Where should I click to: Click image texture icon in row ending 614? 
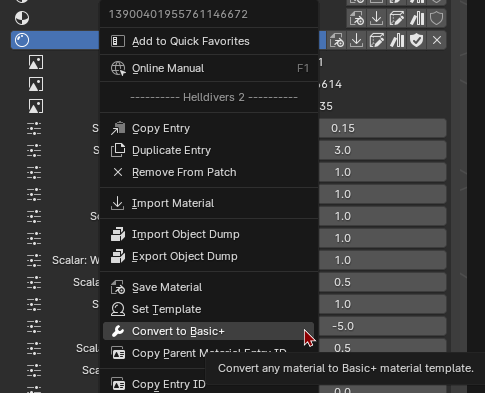pyautogui.click(x=36, y=84)
